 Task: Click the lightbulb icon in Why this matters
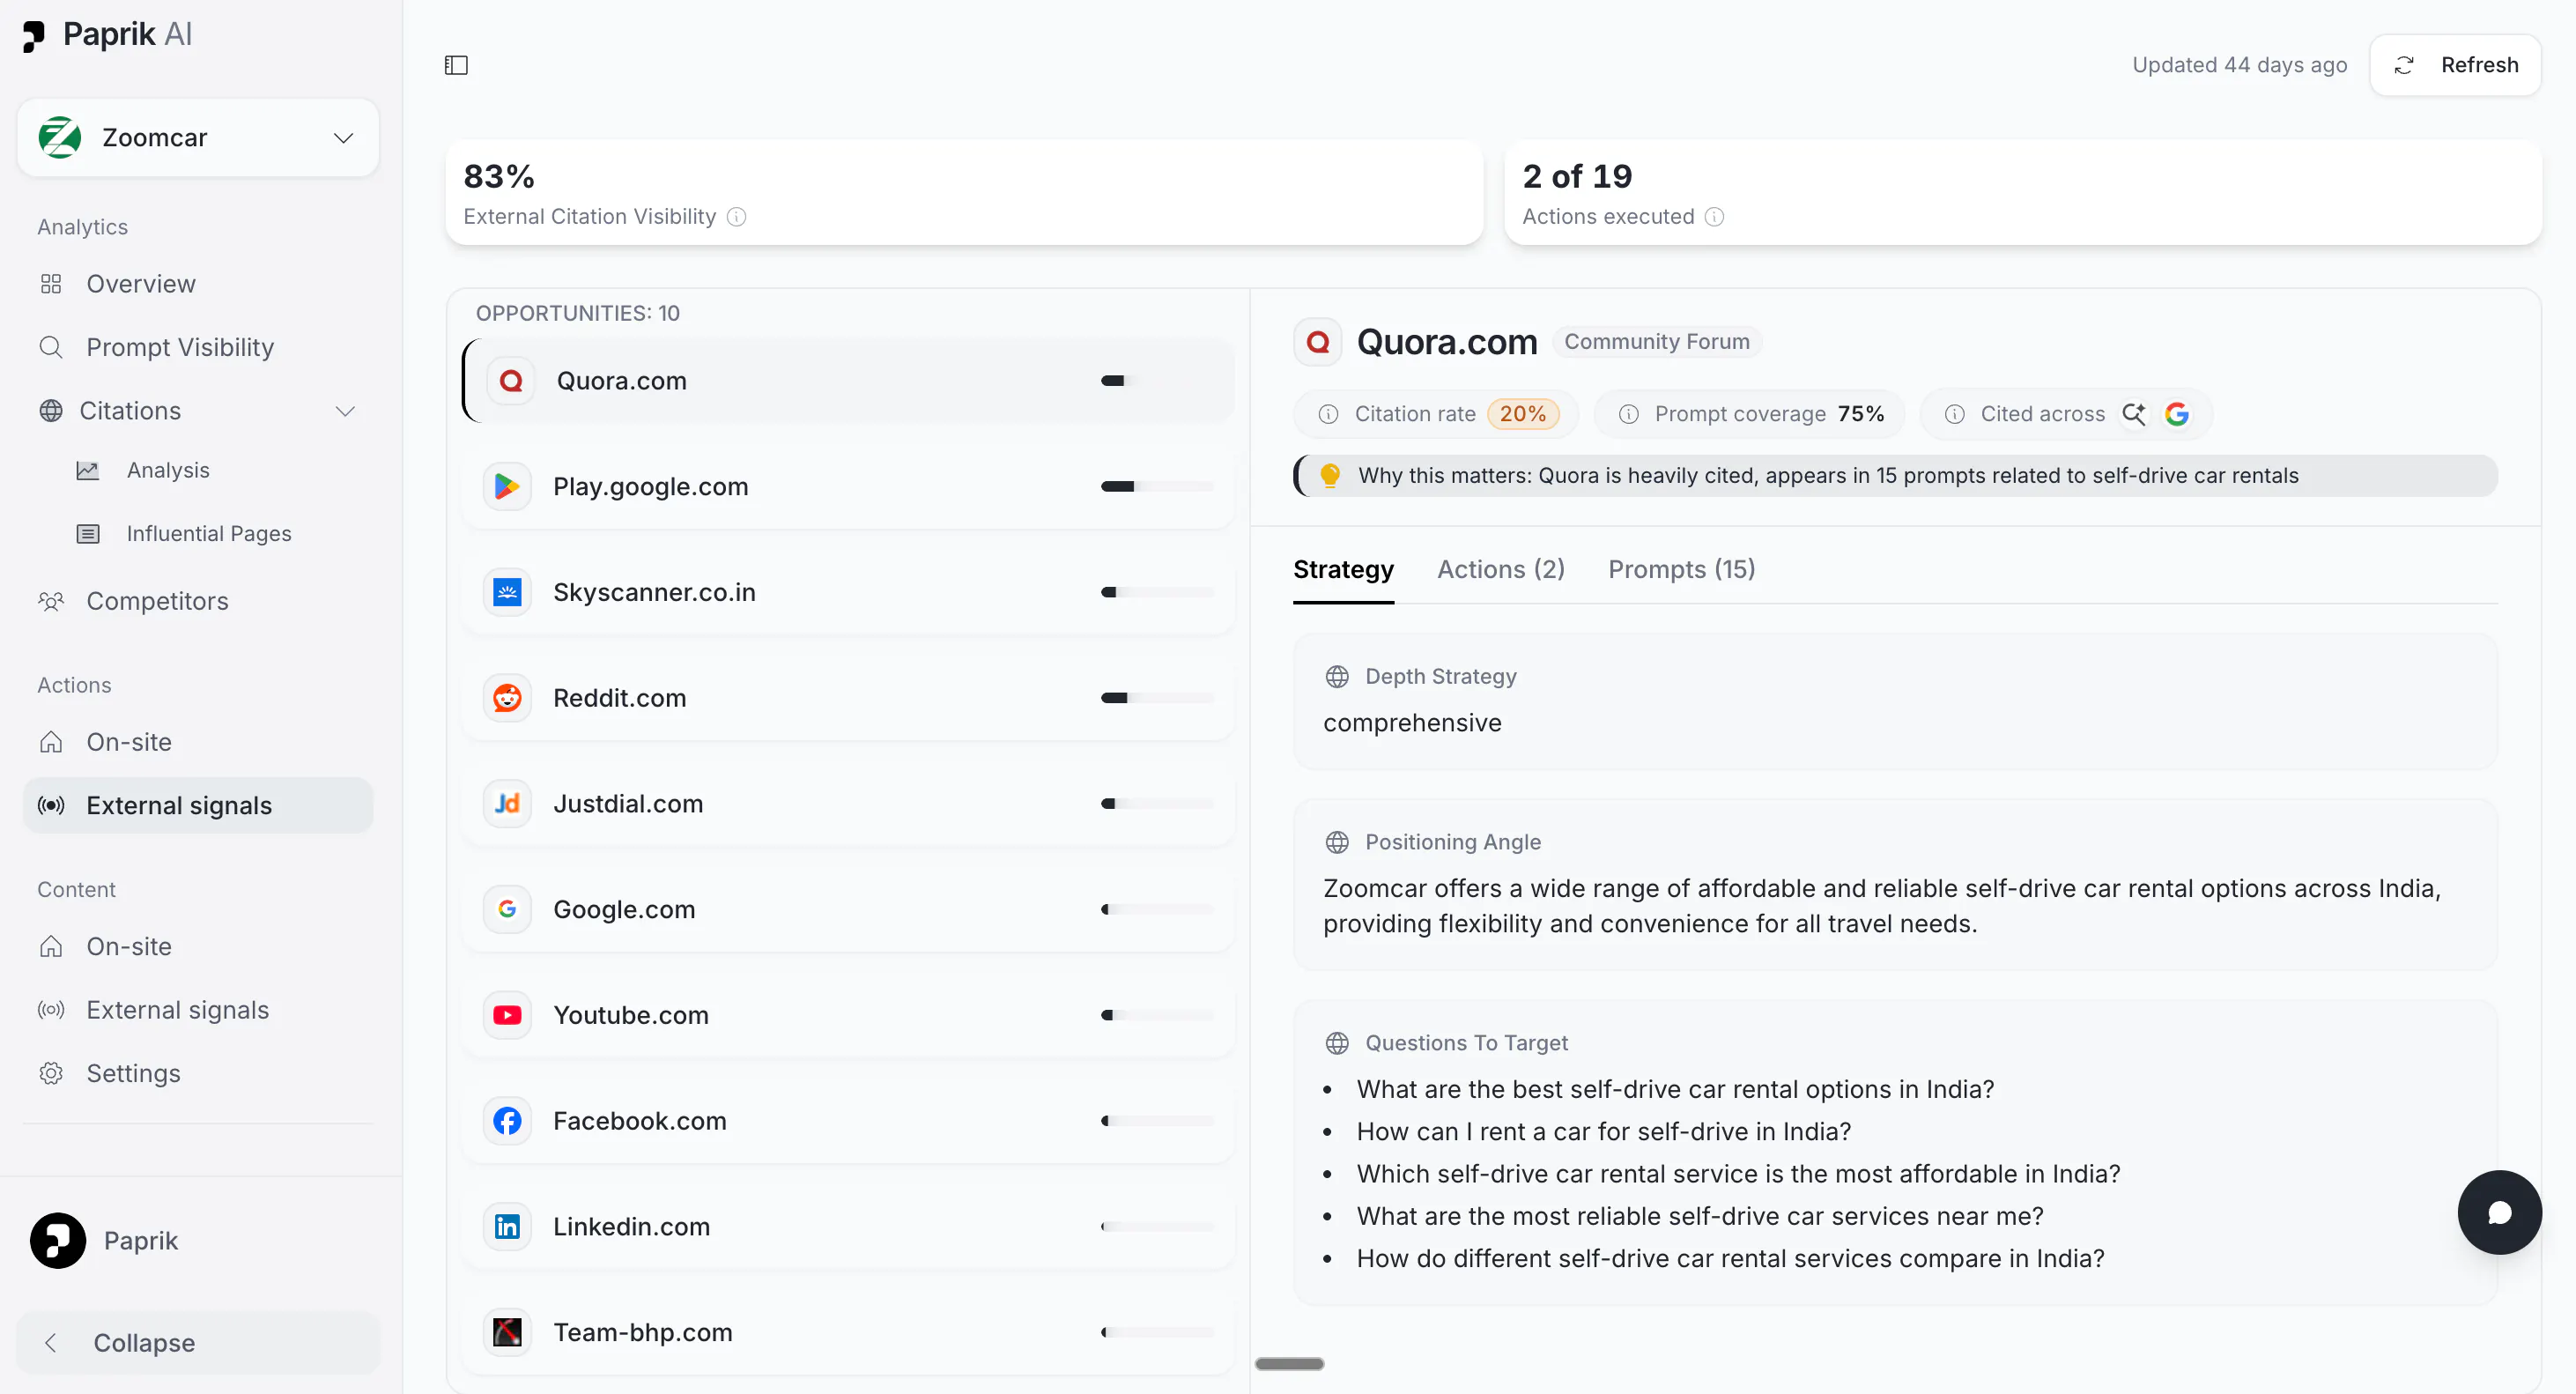click(1329, 476)
